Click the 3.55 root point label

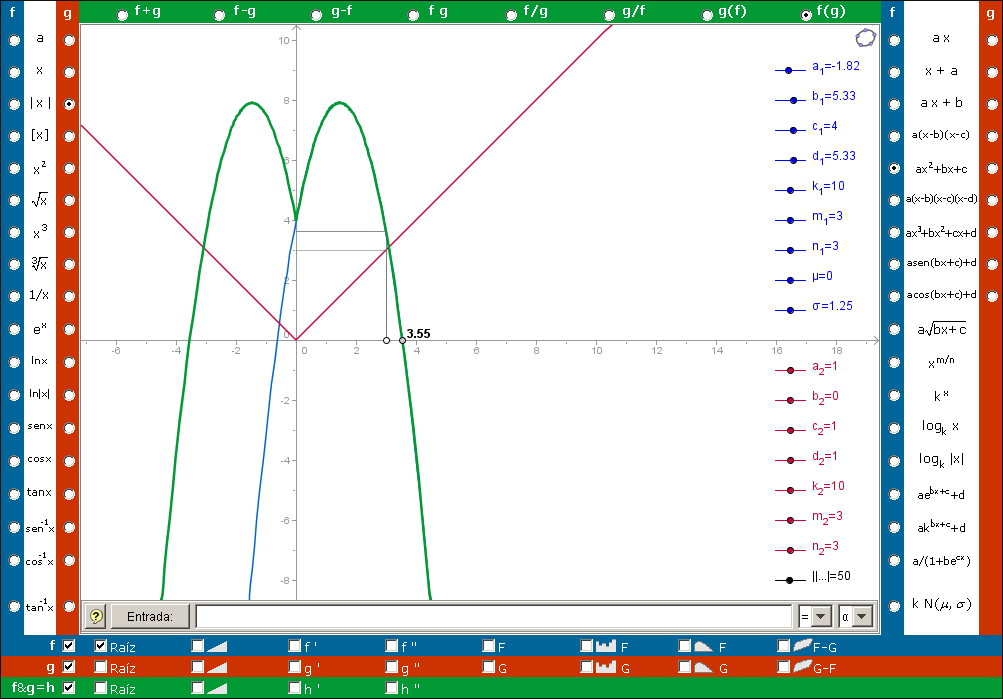click(418, 334)
